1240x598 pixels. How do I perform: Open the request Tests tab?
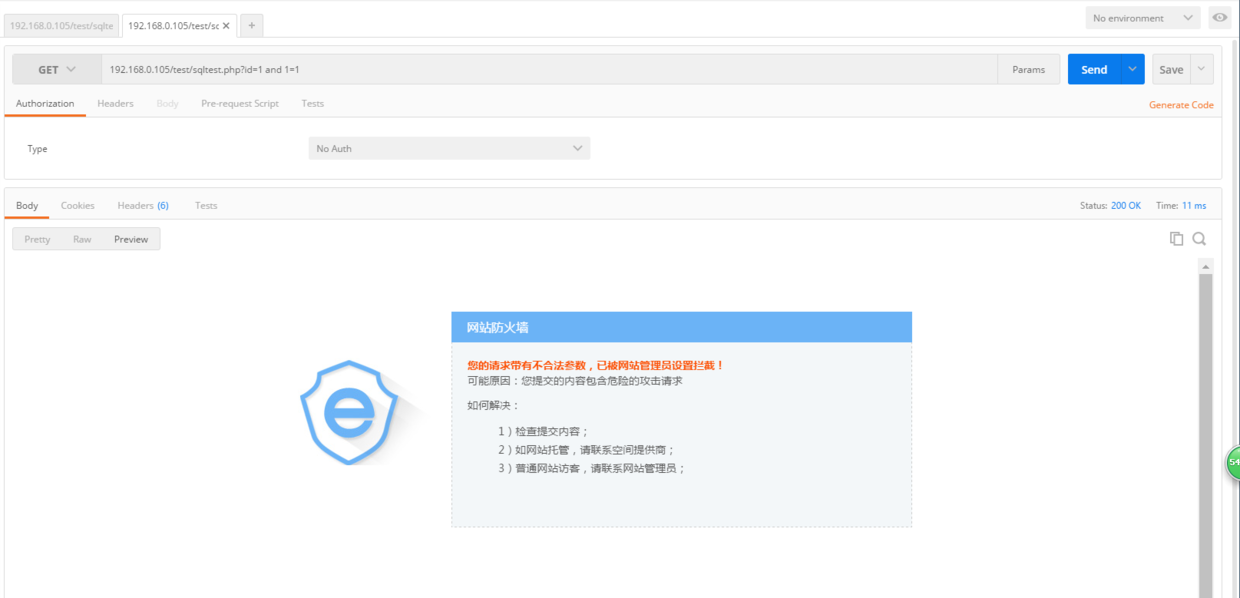(313, 104)
